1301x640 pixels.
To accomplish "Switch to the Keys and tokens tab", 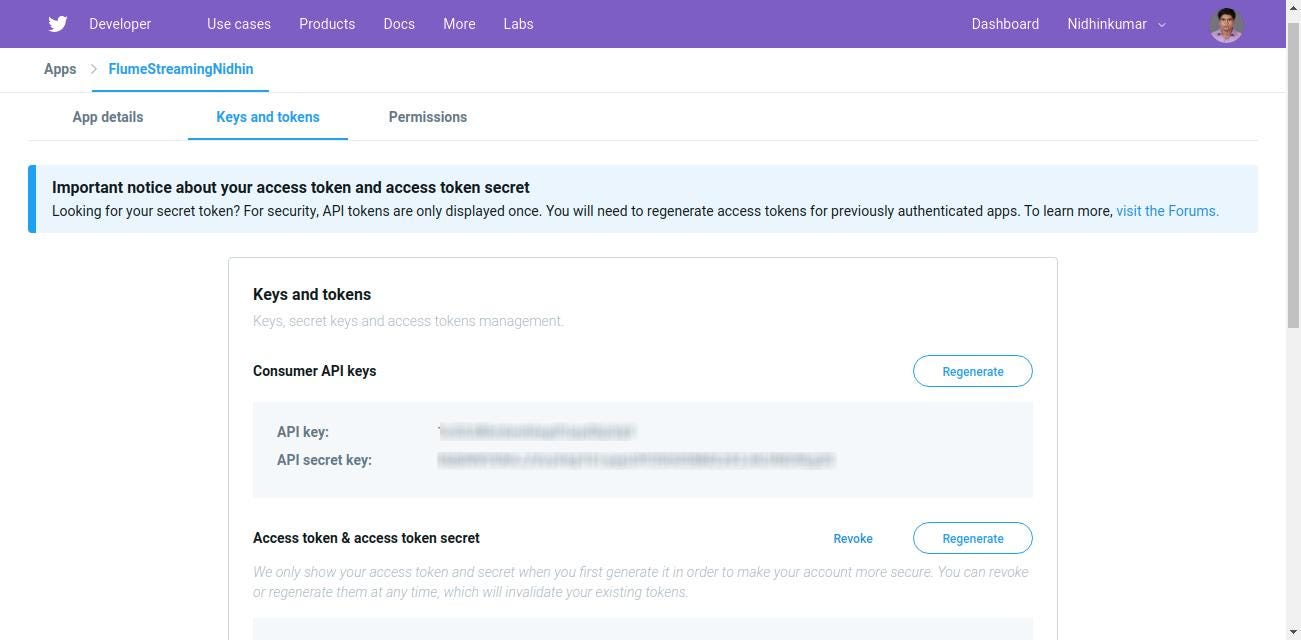I will [x=268, y=117].
